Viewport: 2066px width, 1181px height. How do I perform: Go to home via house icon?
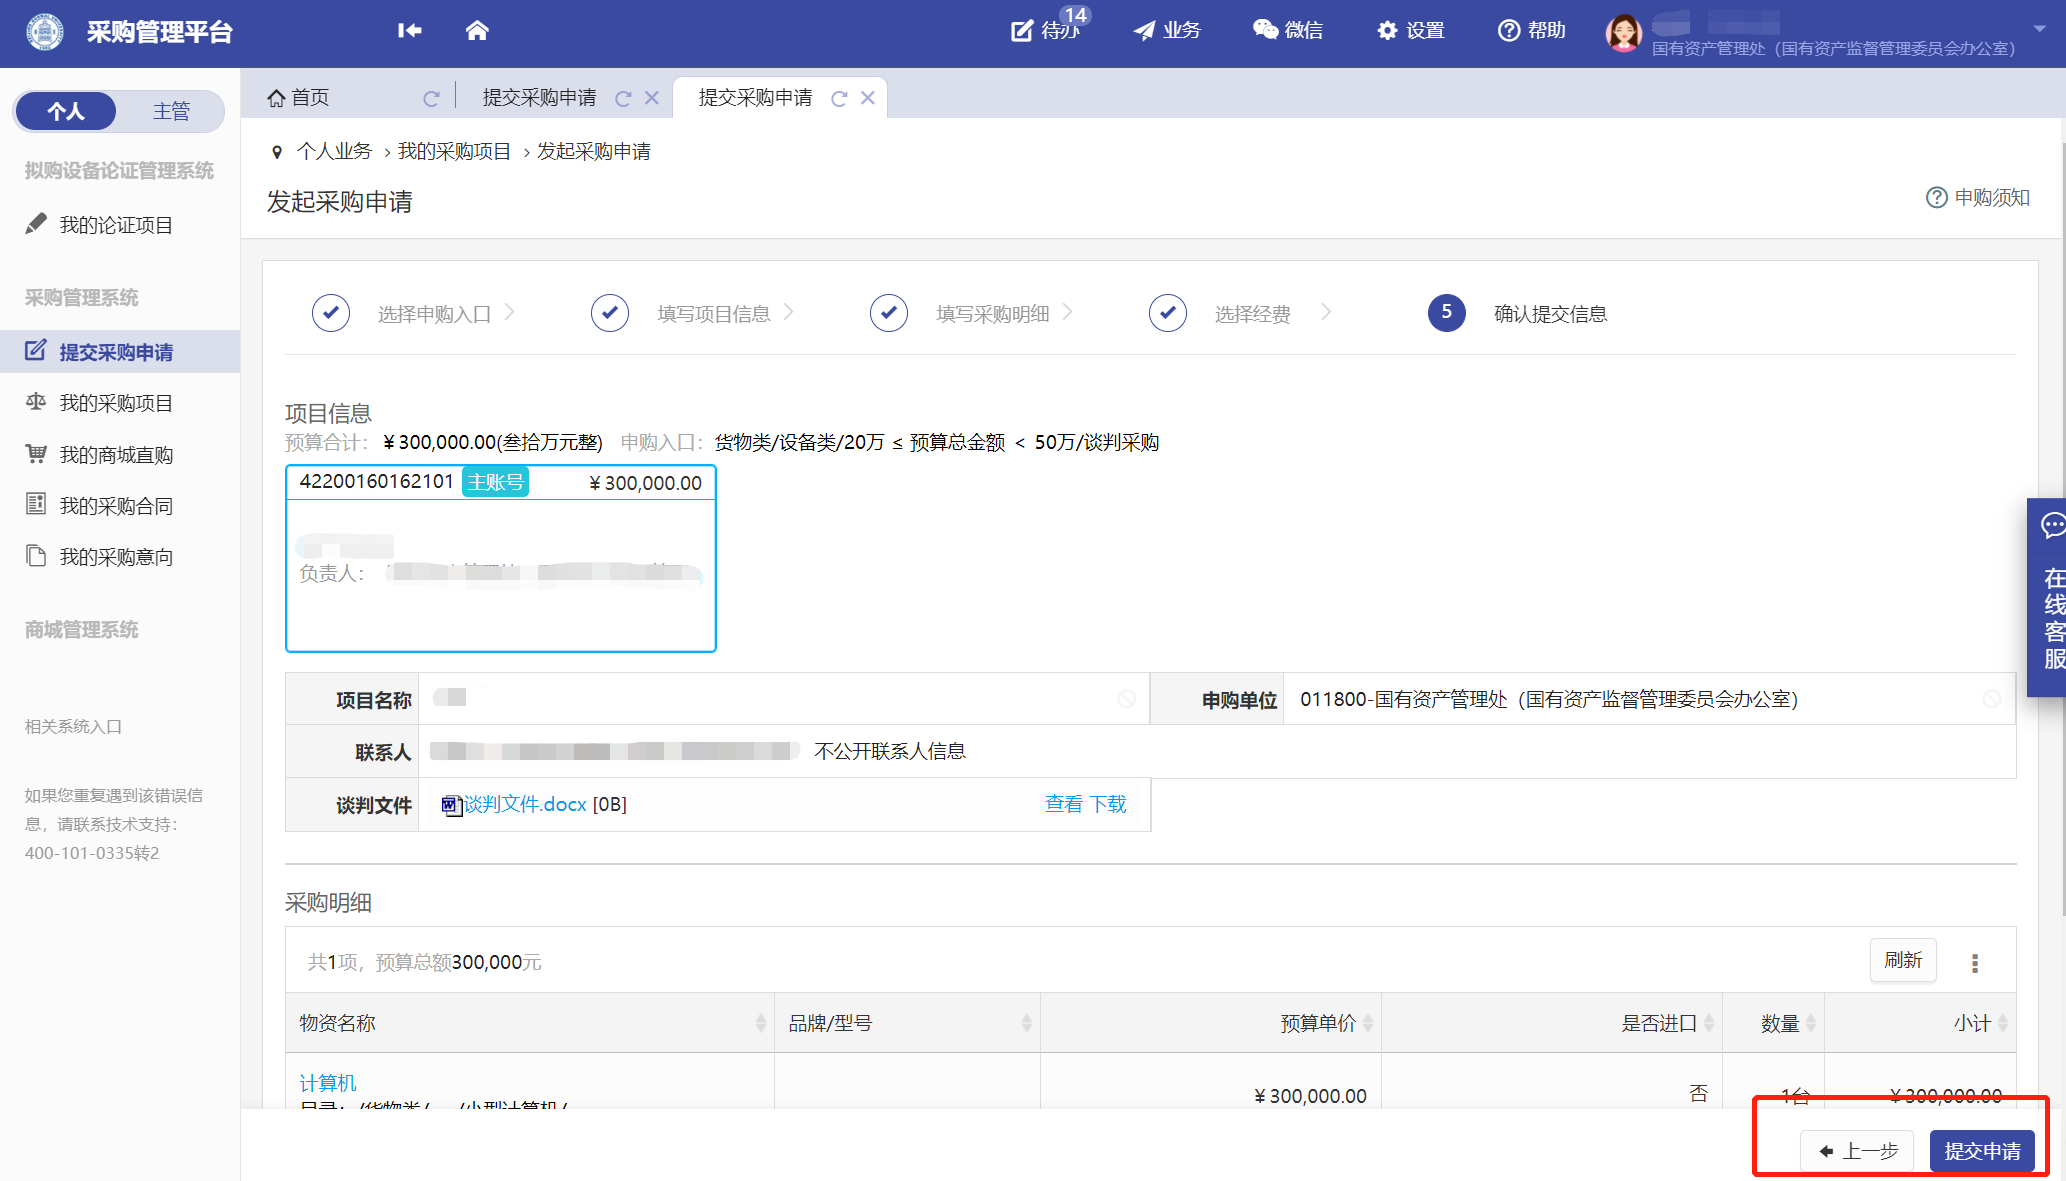(x=477, y=30)
